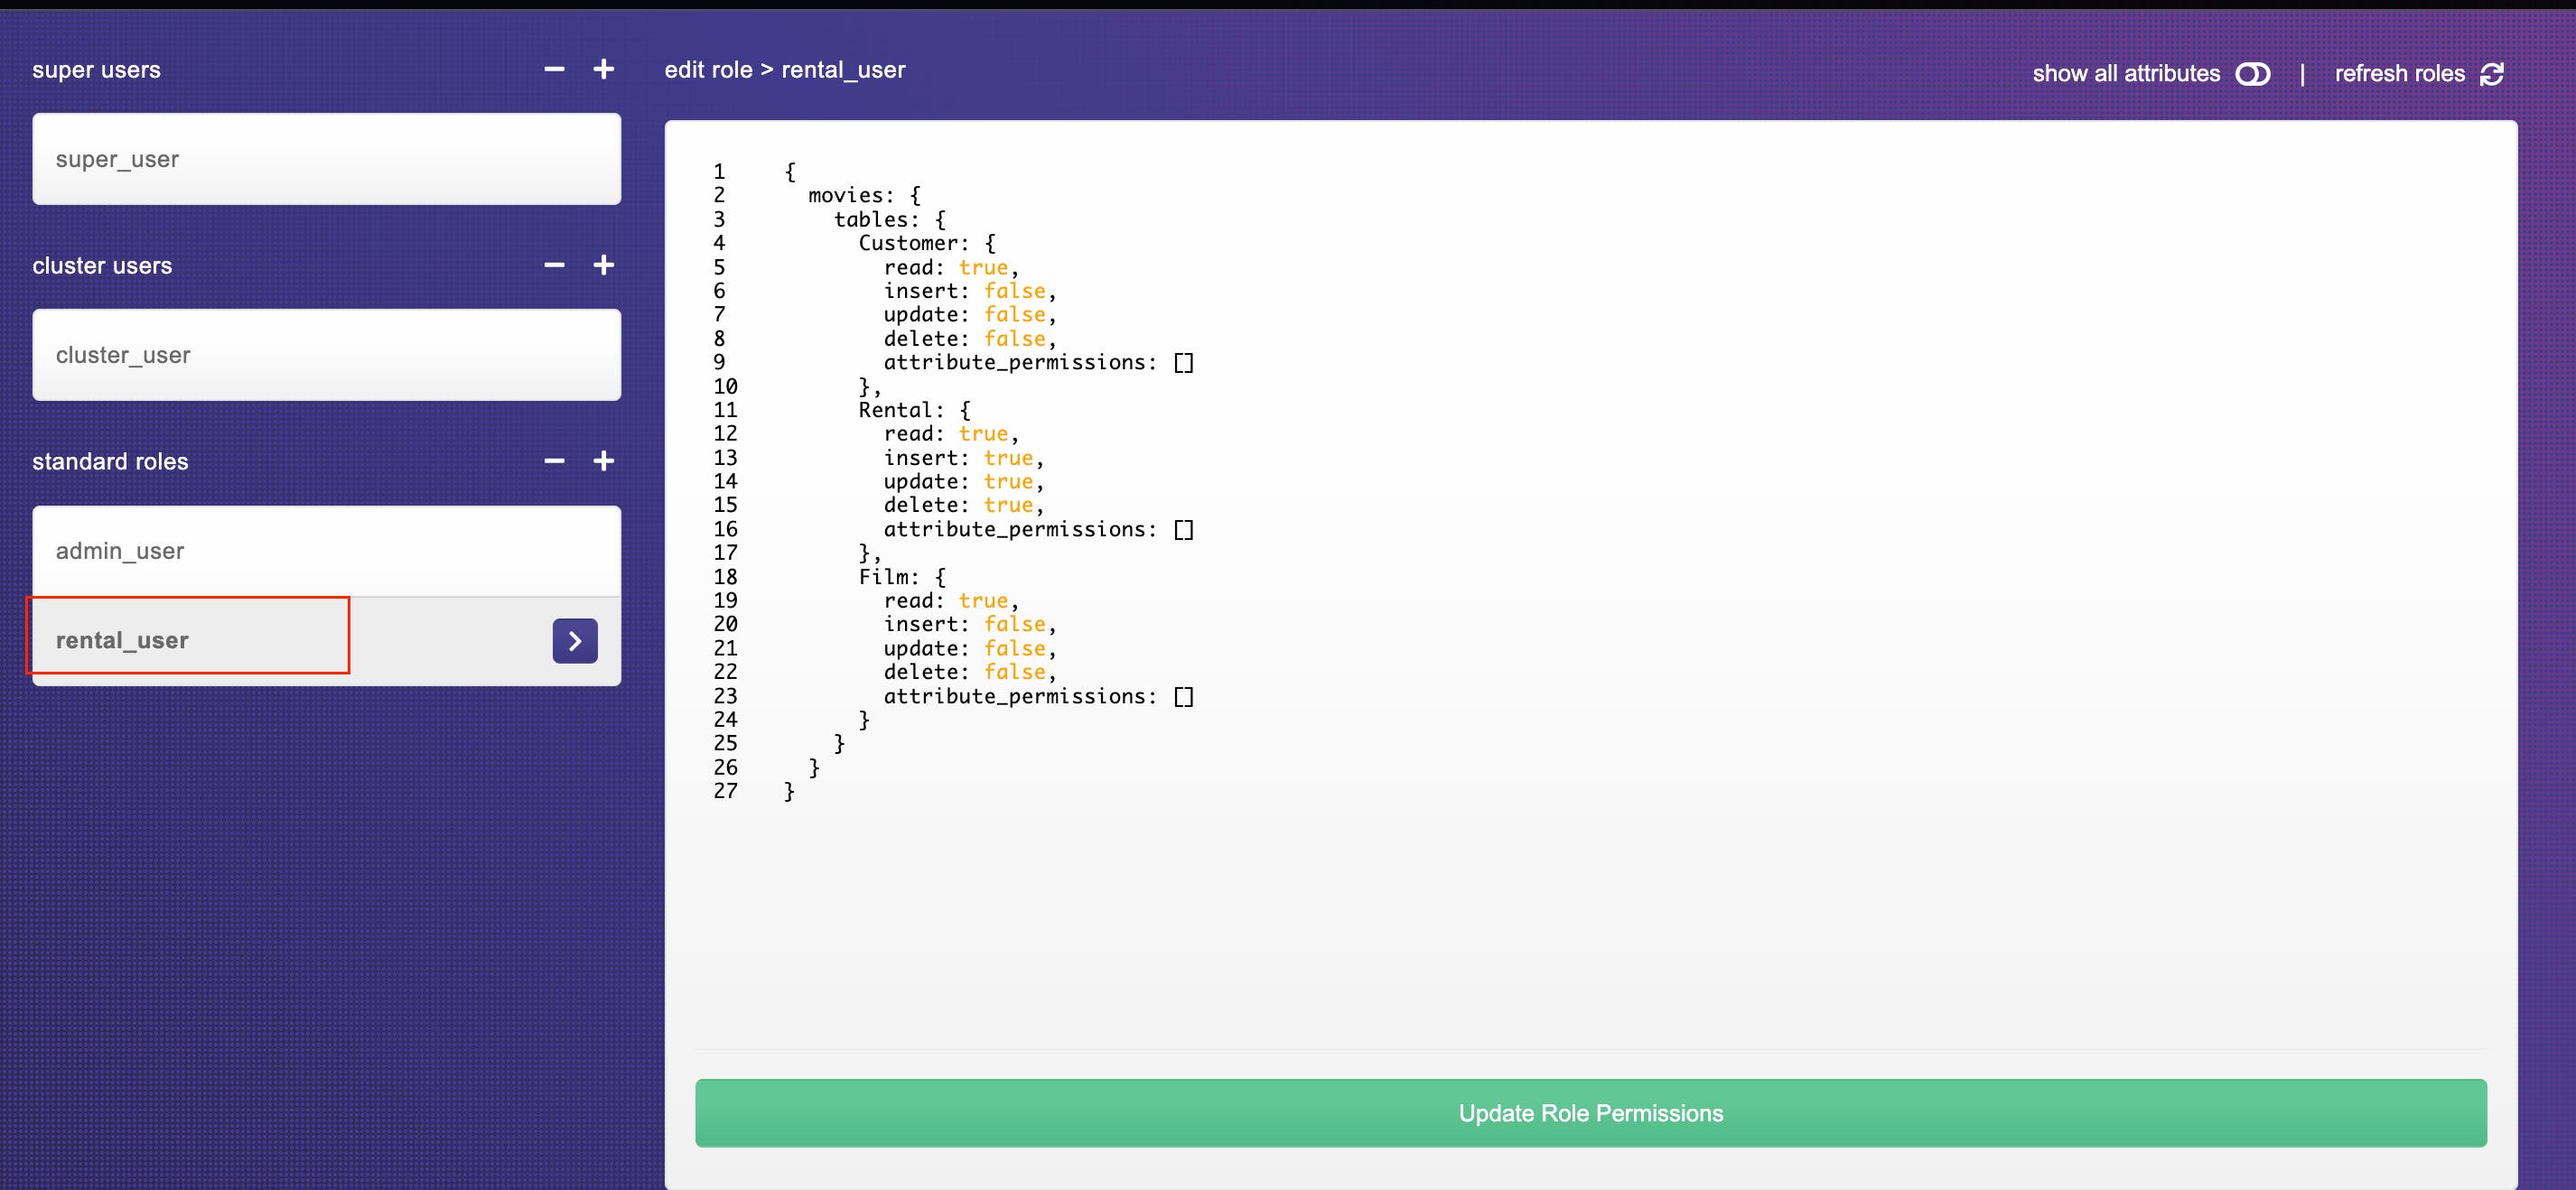This screenshot has width=2576, height=1190.
Task: Click the refresh roles circular arrows icon
Action: point(2491,74)
